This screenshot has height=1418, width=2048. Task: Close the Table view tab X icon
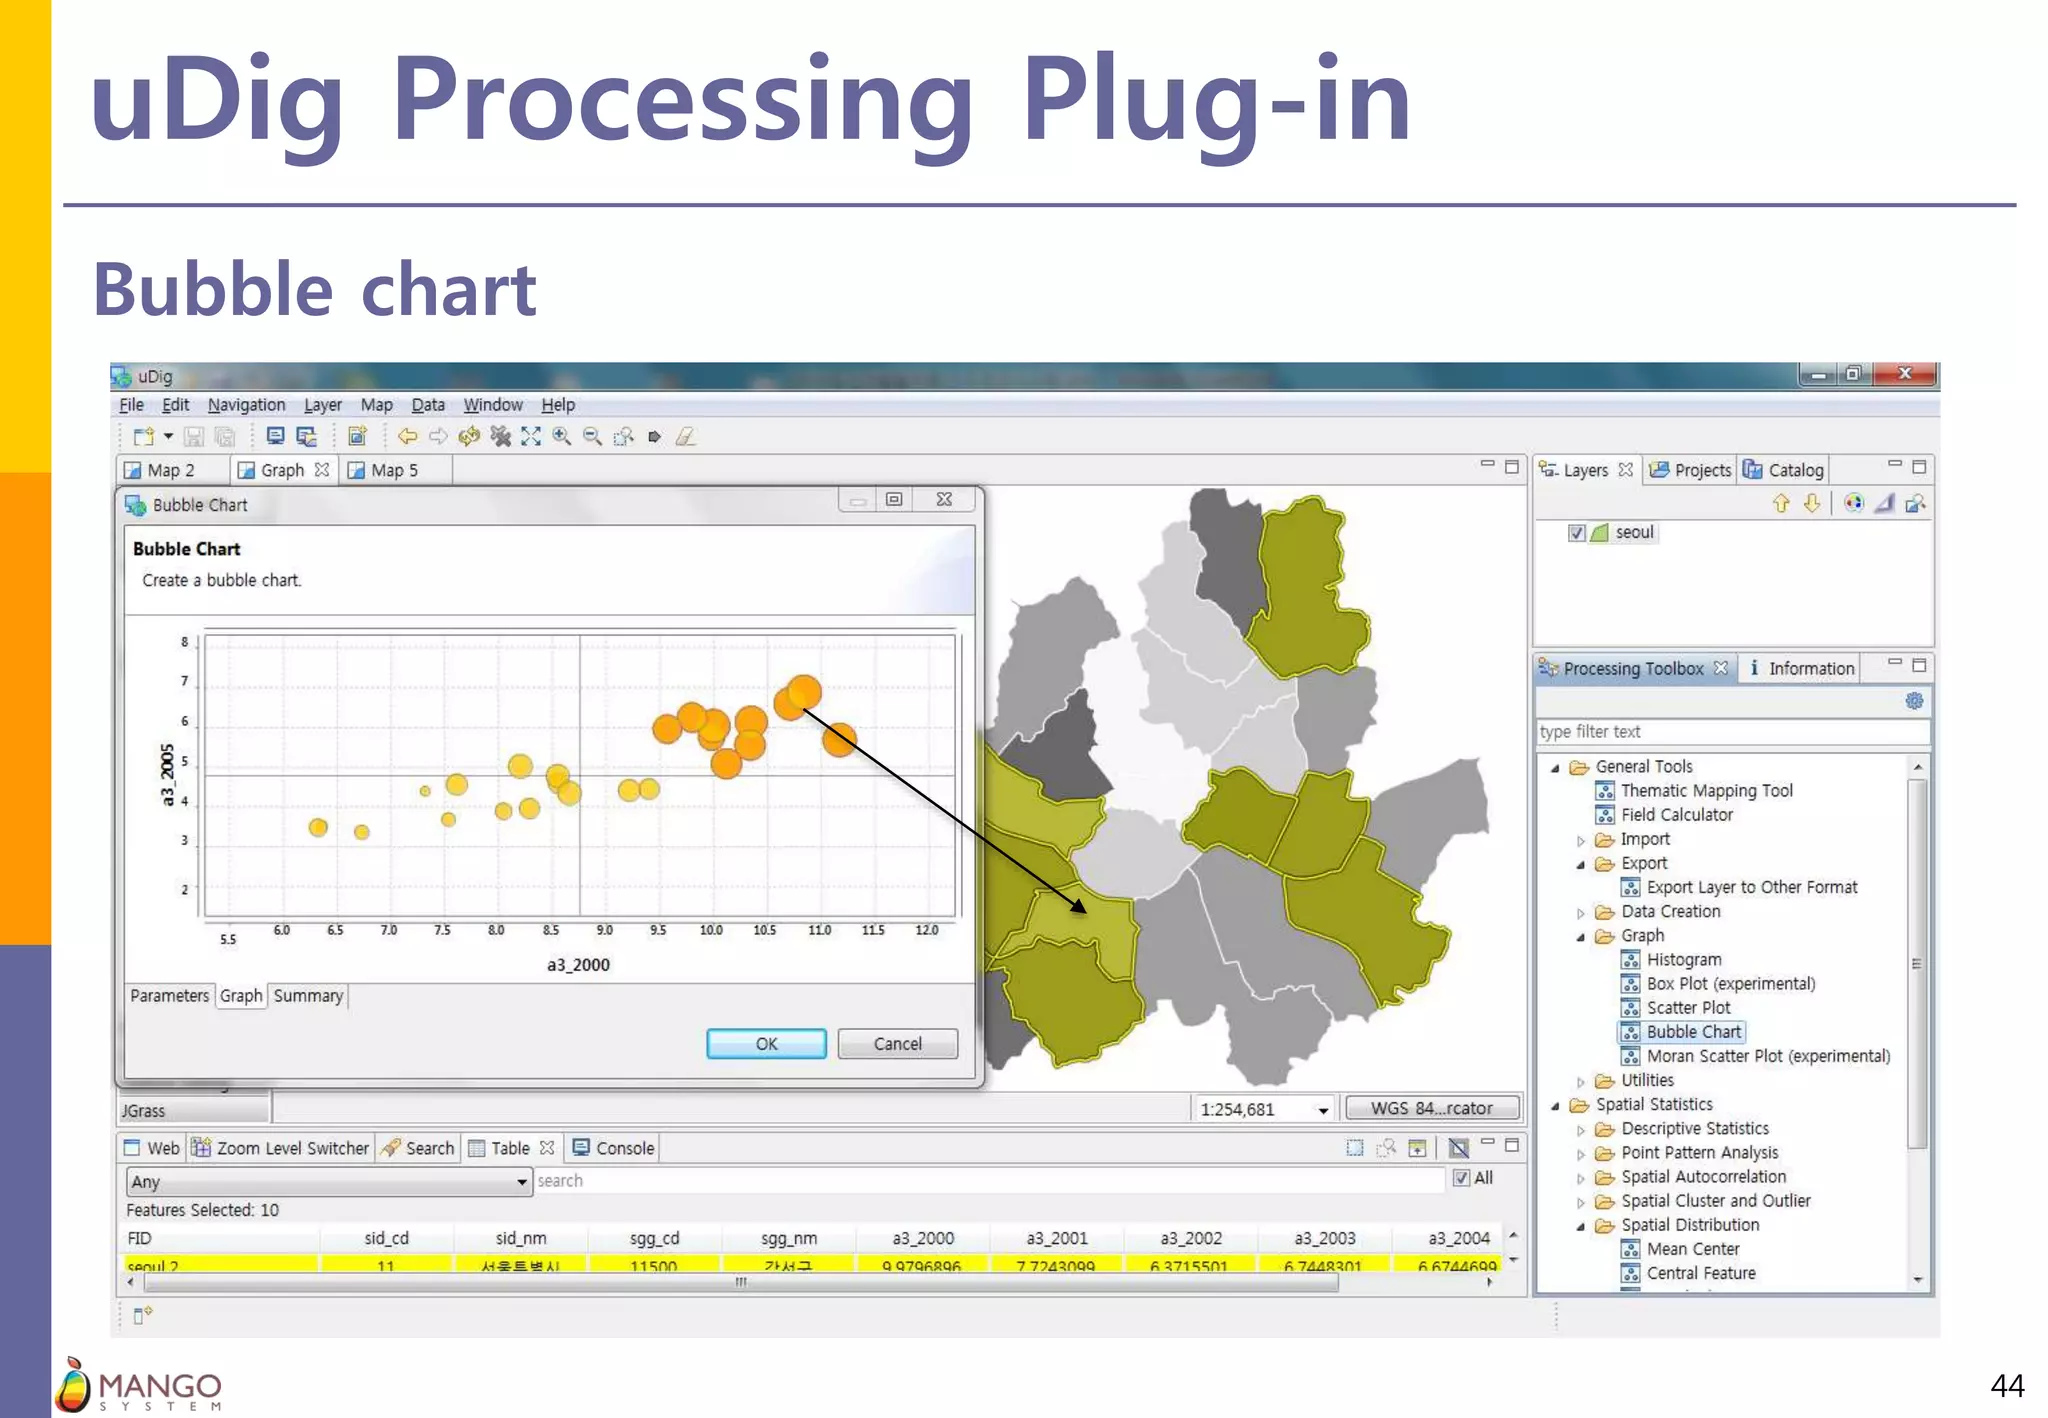547,1148
